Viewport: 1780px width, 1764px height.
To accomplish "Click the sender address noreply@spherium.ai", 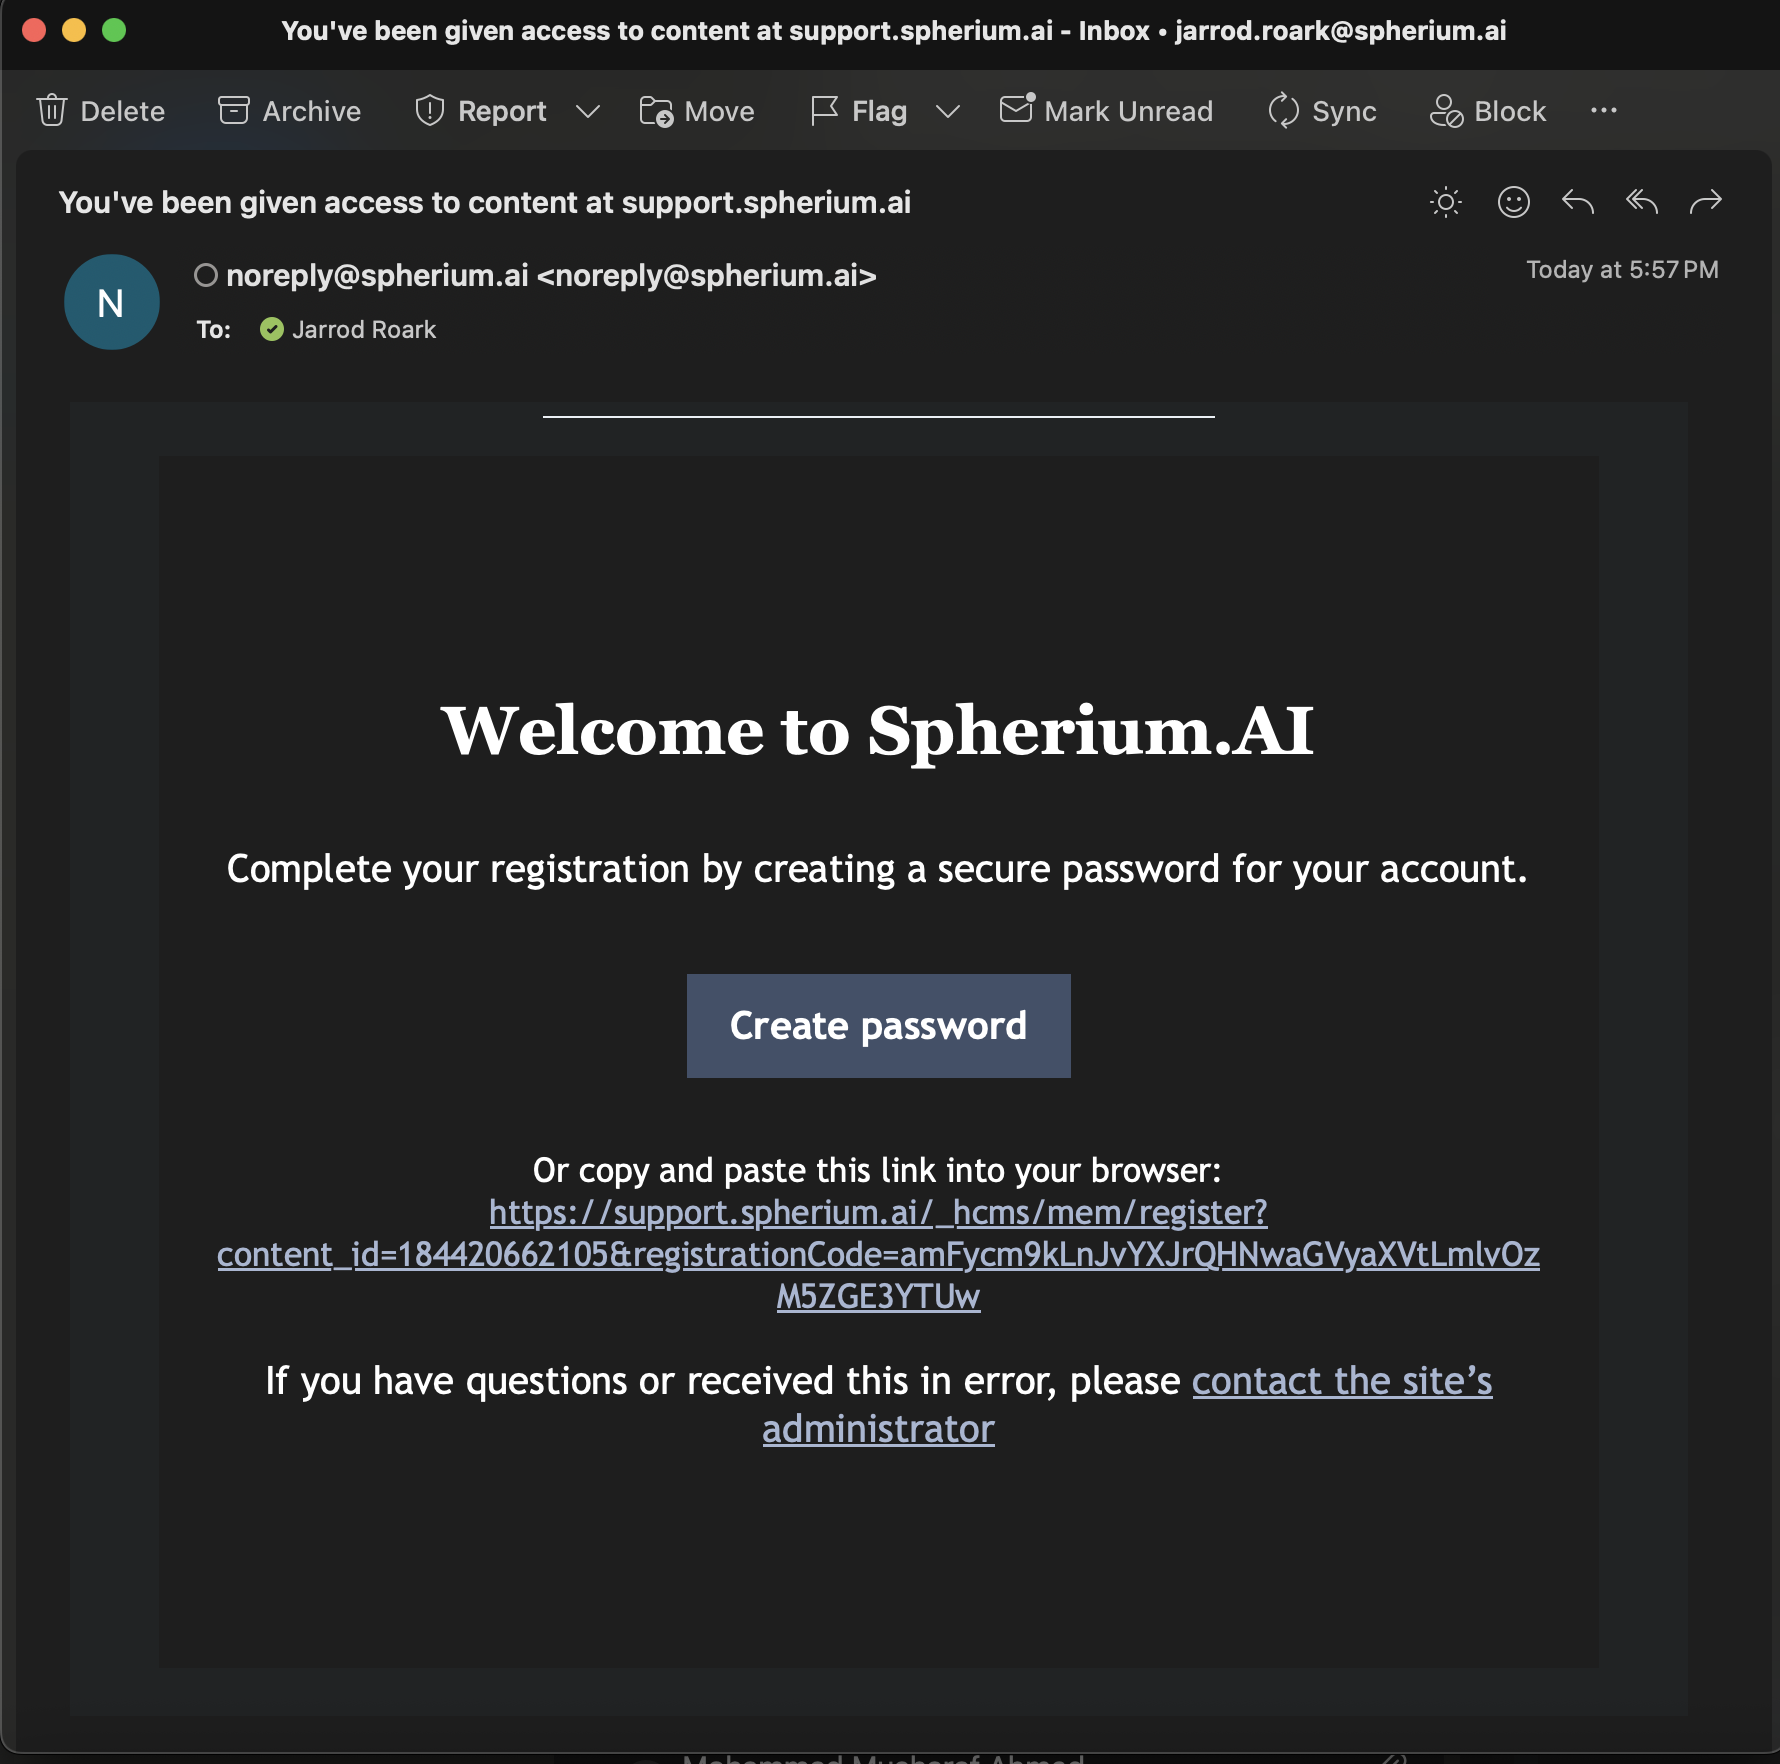I will [551, 275].
